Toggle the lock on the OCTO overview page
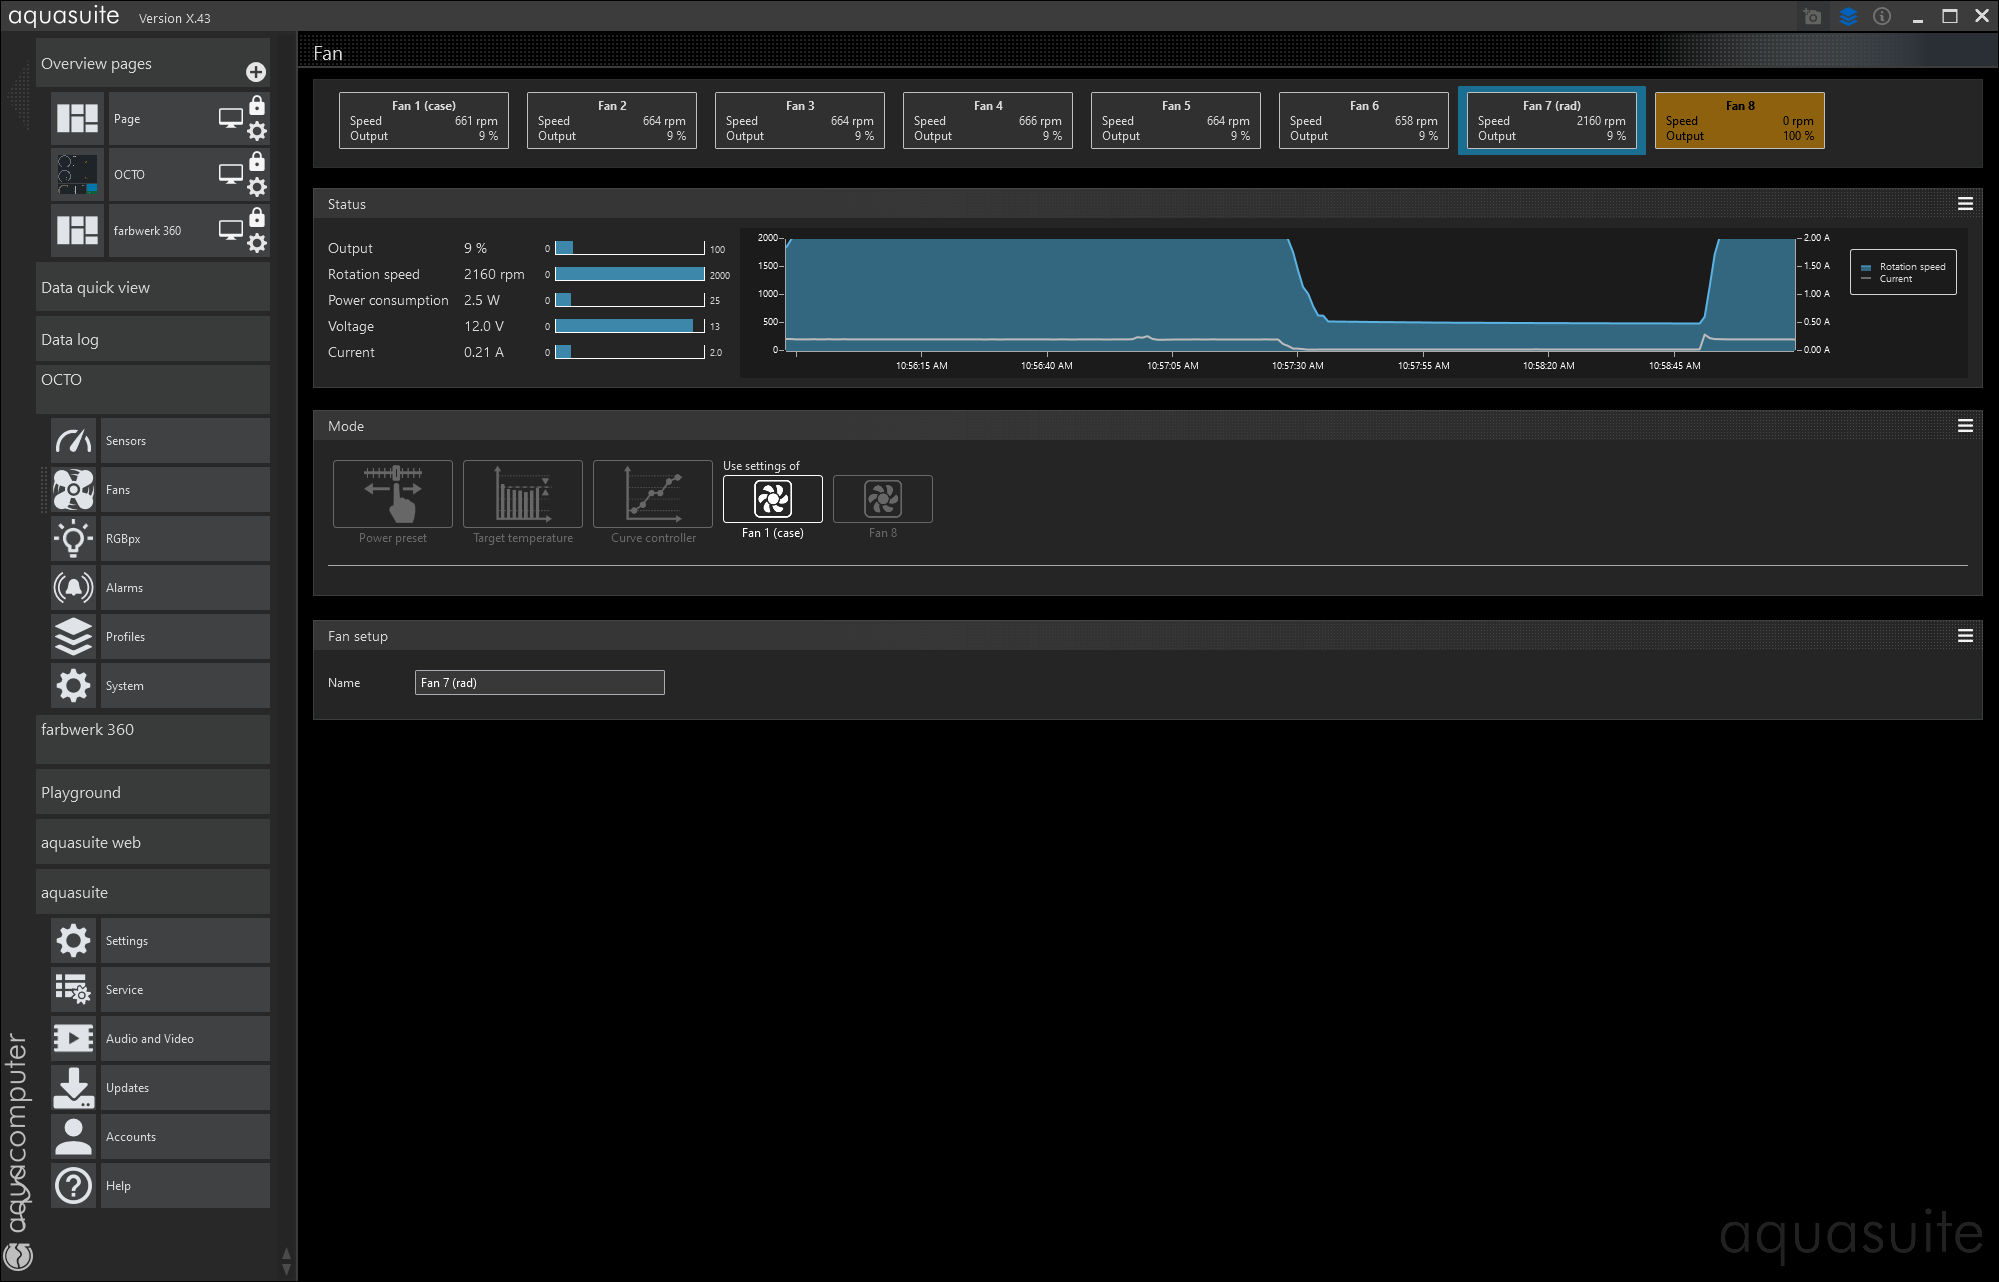Screen dimensions: 1999x1282 click(257, 162)
